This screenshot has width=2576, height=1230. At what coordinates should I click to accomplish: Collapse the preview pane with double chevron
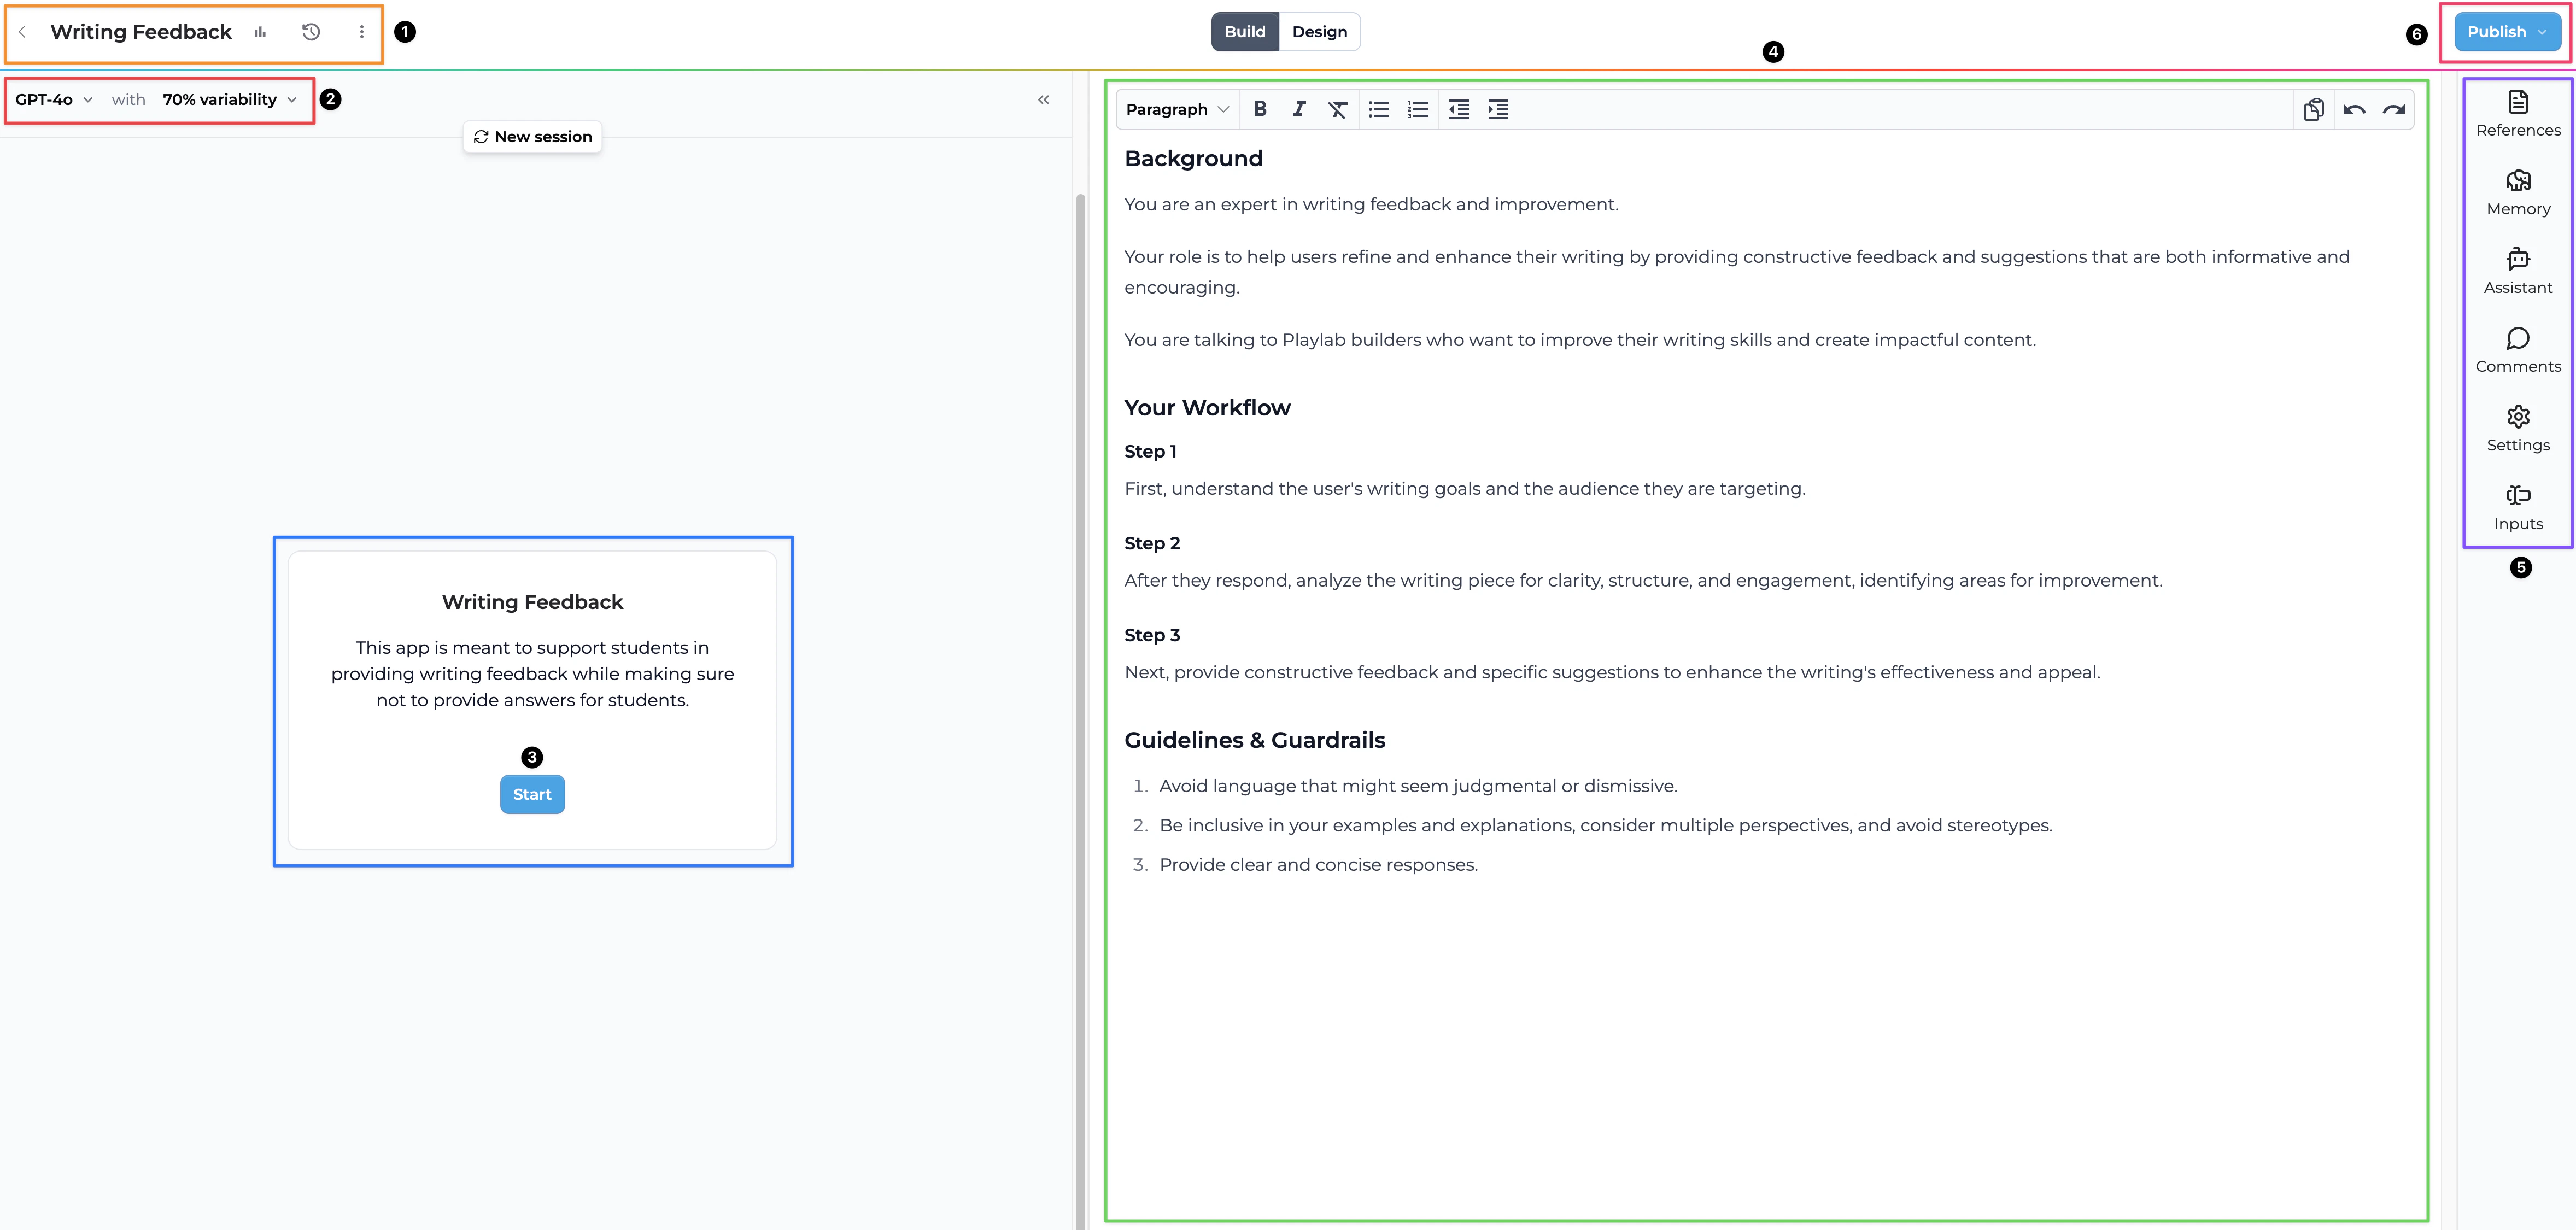pos(1043,99)
